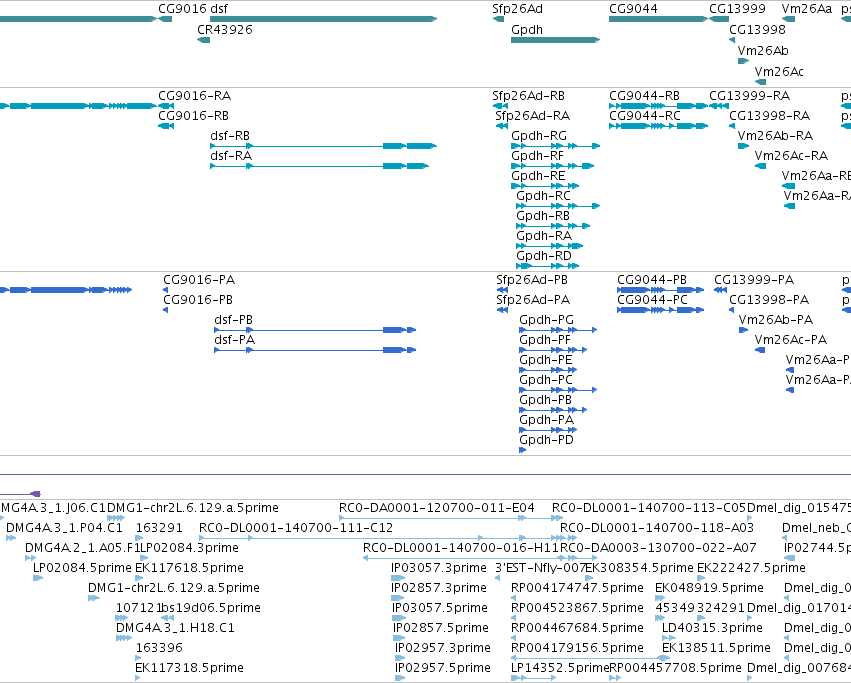Screen dimensions: 851x683
Task: Click transcript Gpdh-RC
Action: pos(558,206)
